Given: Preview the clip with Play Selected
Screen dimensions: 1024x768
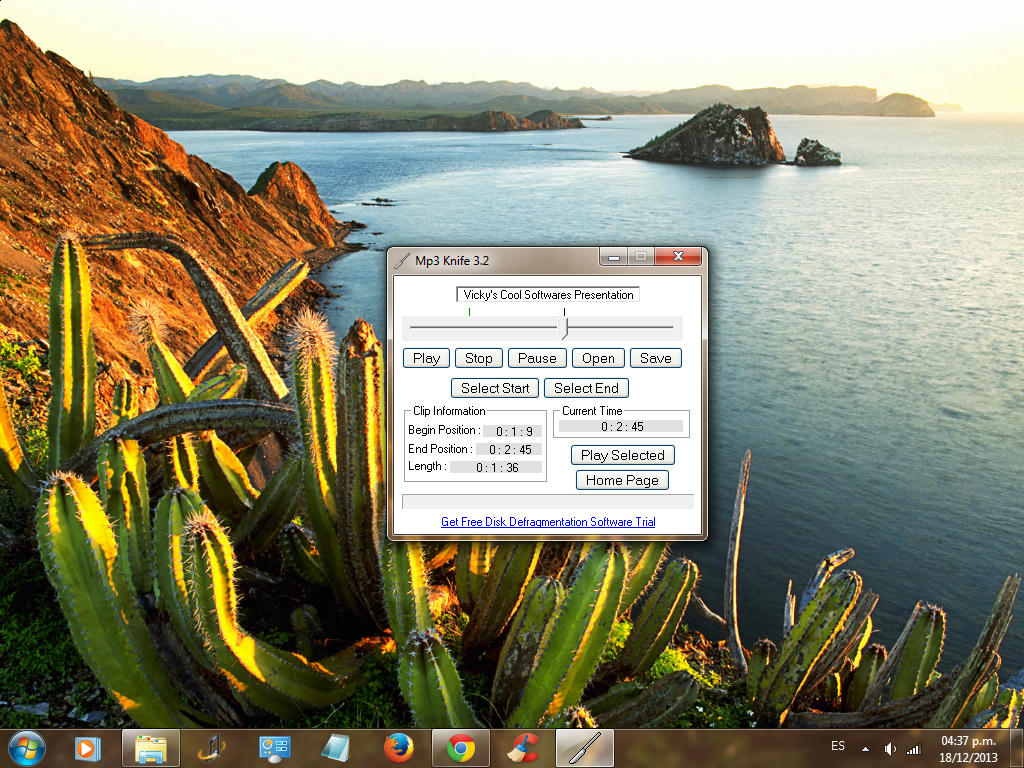Looking at the screenshot, I should click(622, 455).
